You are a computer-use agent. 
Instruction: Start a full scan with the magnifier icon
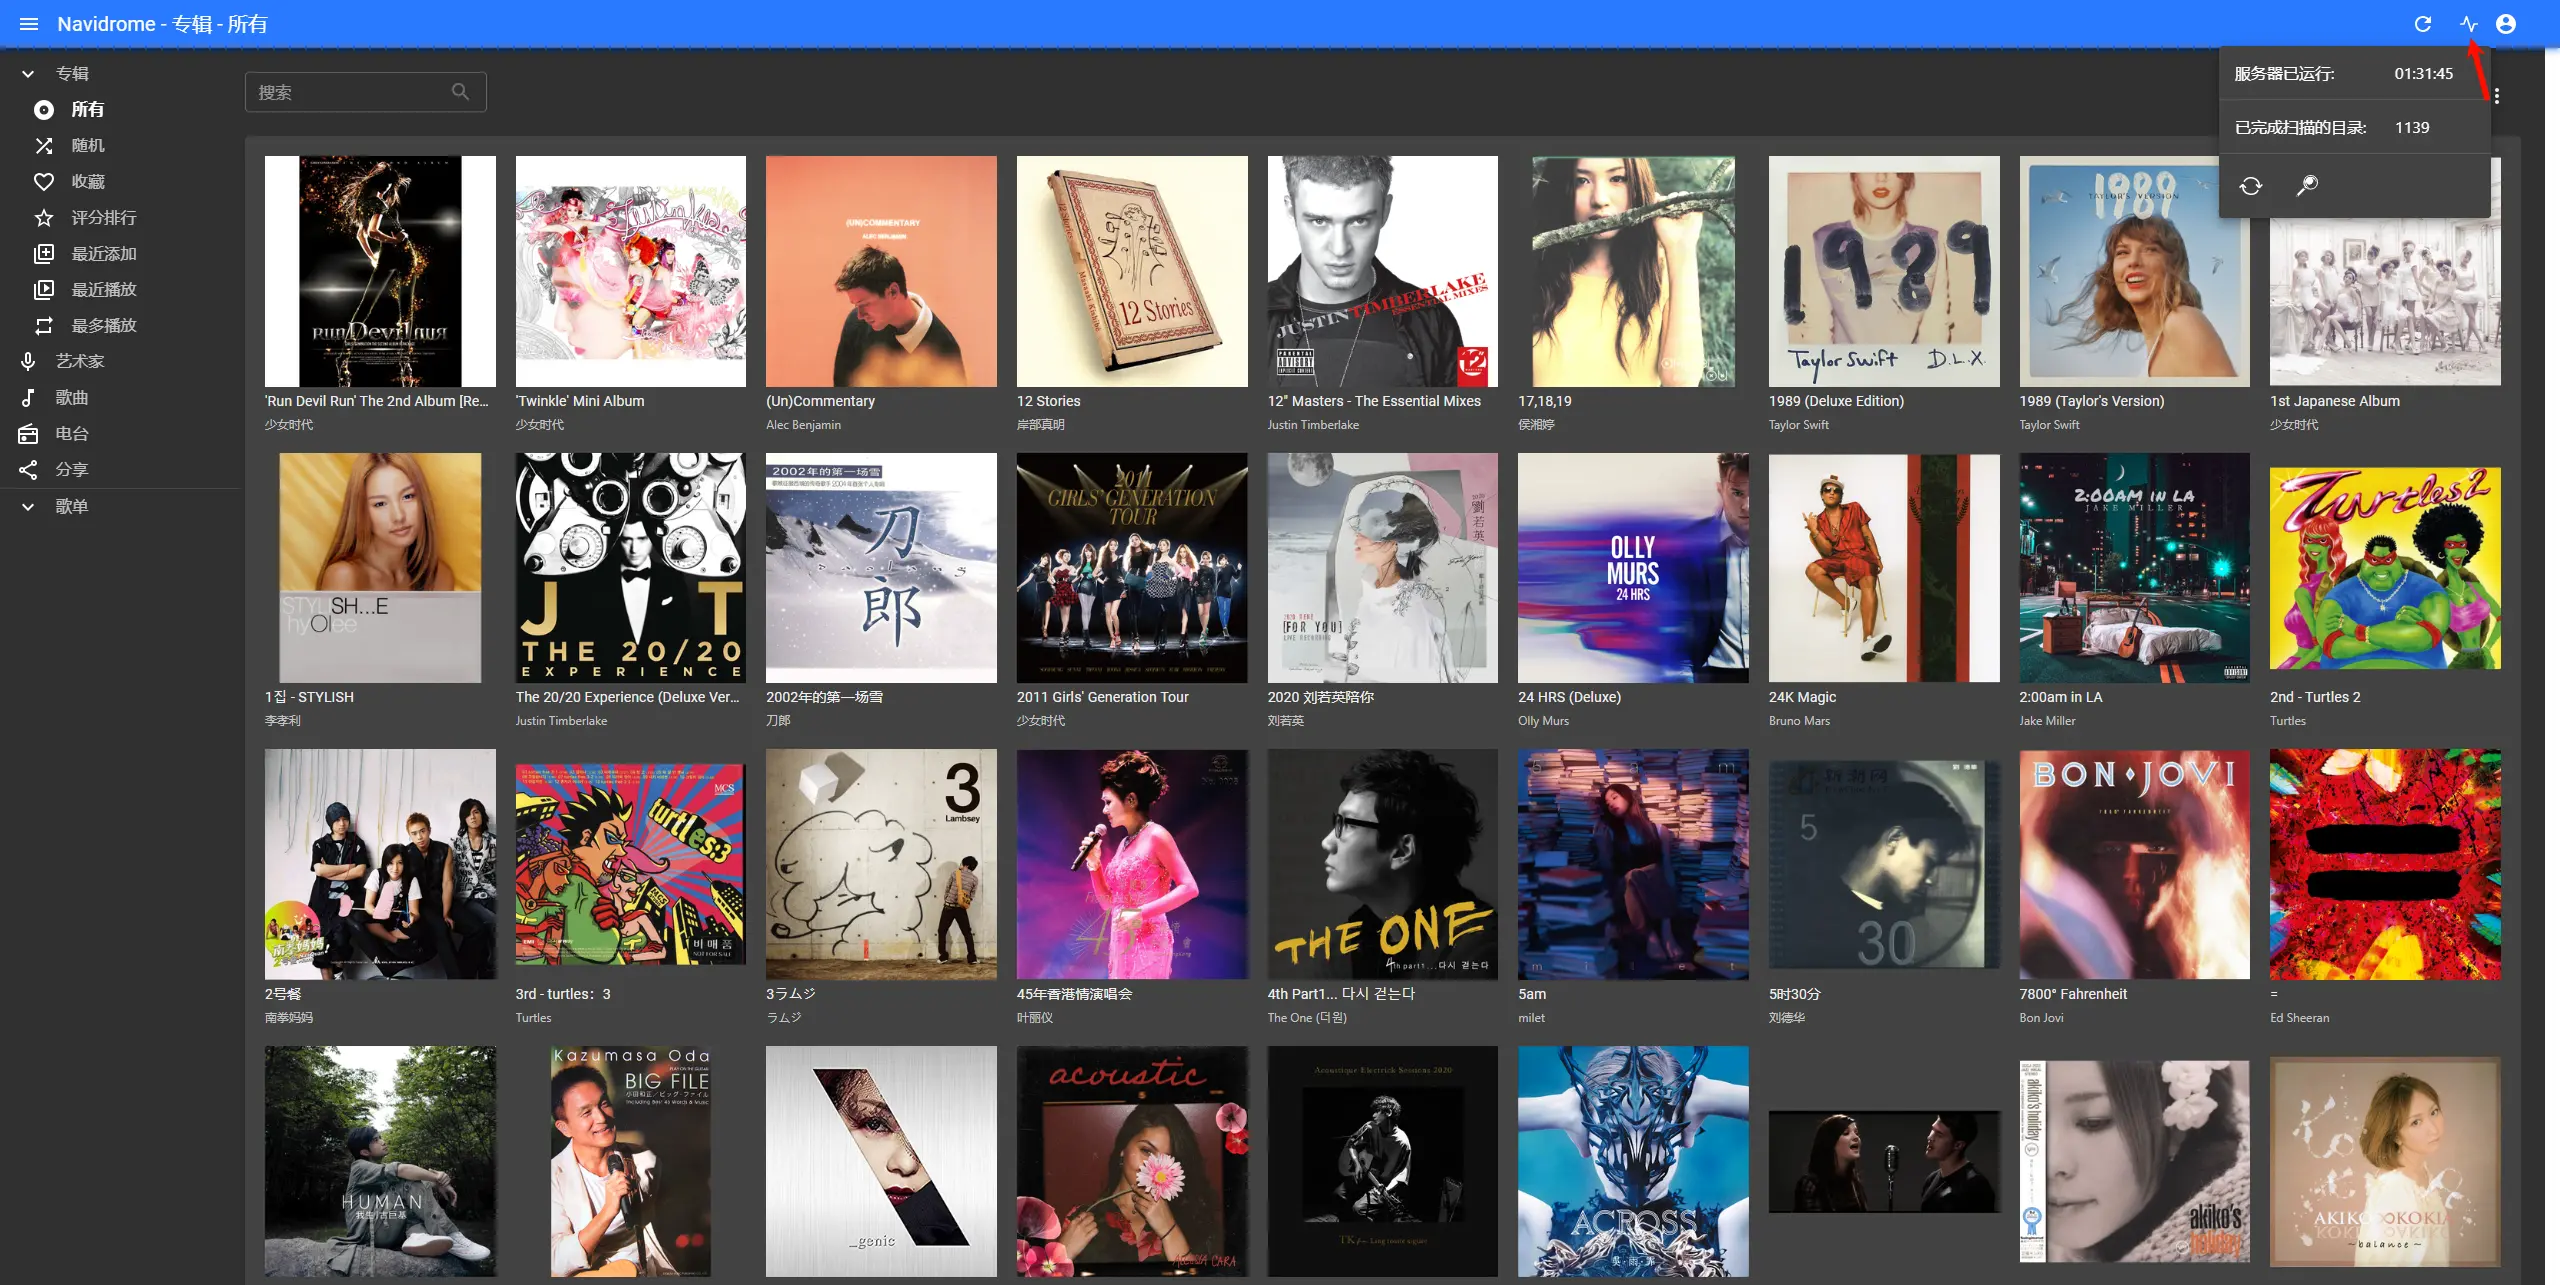(2308, 186)
